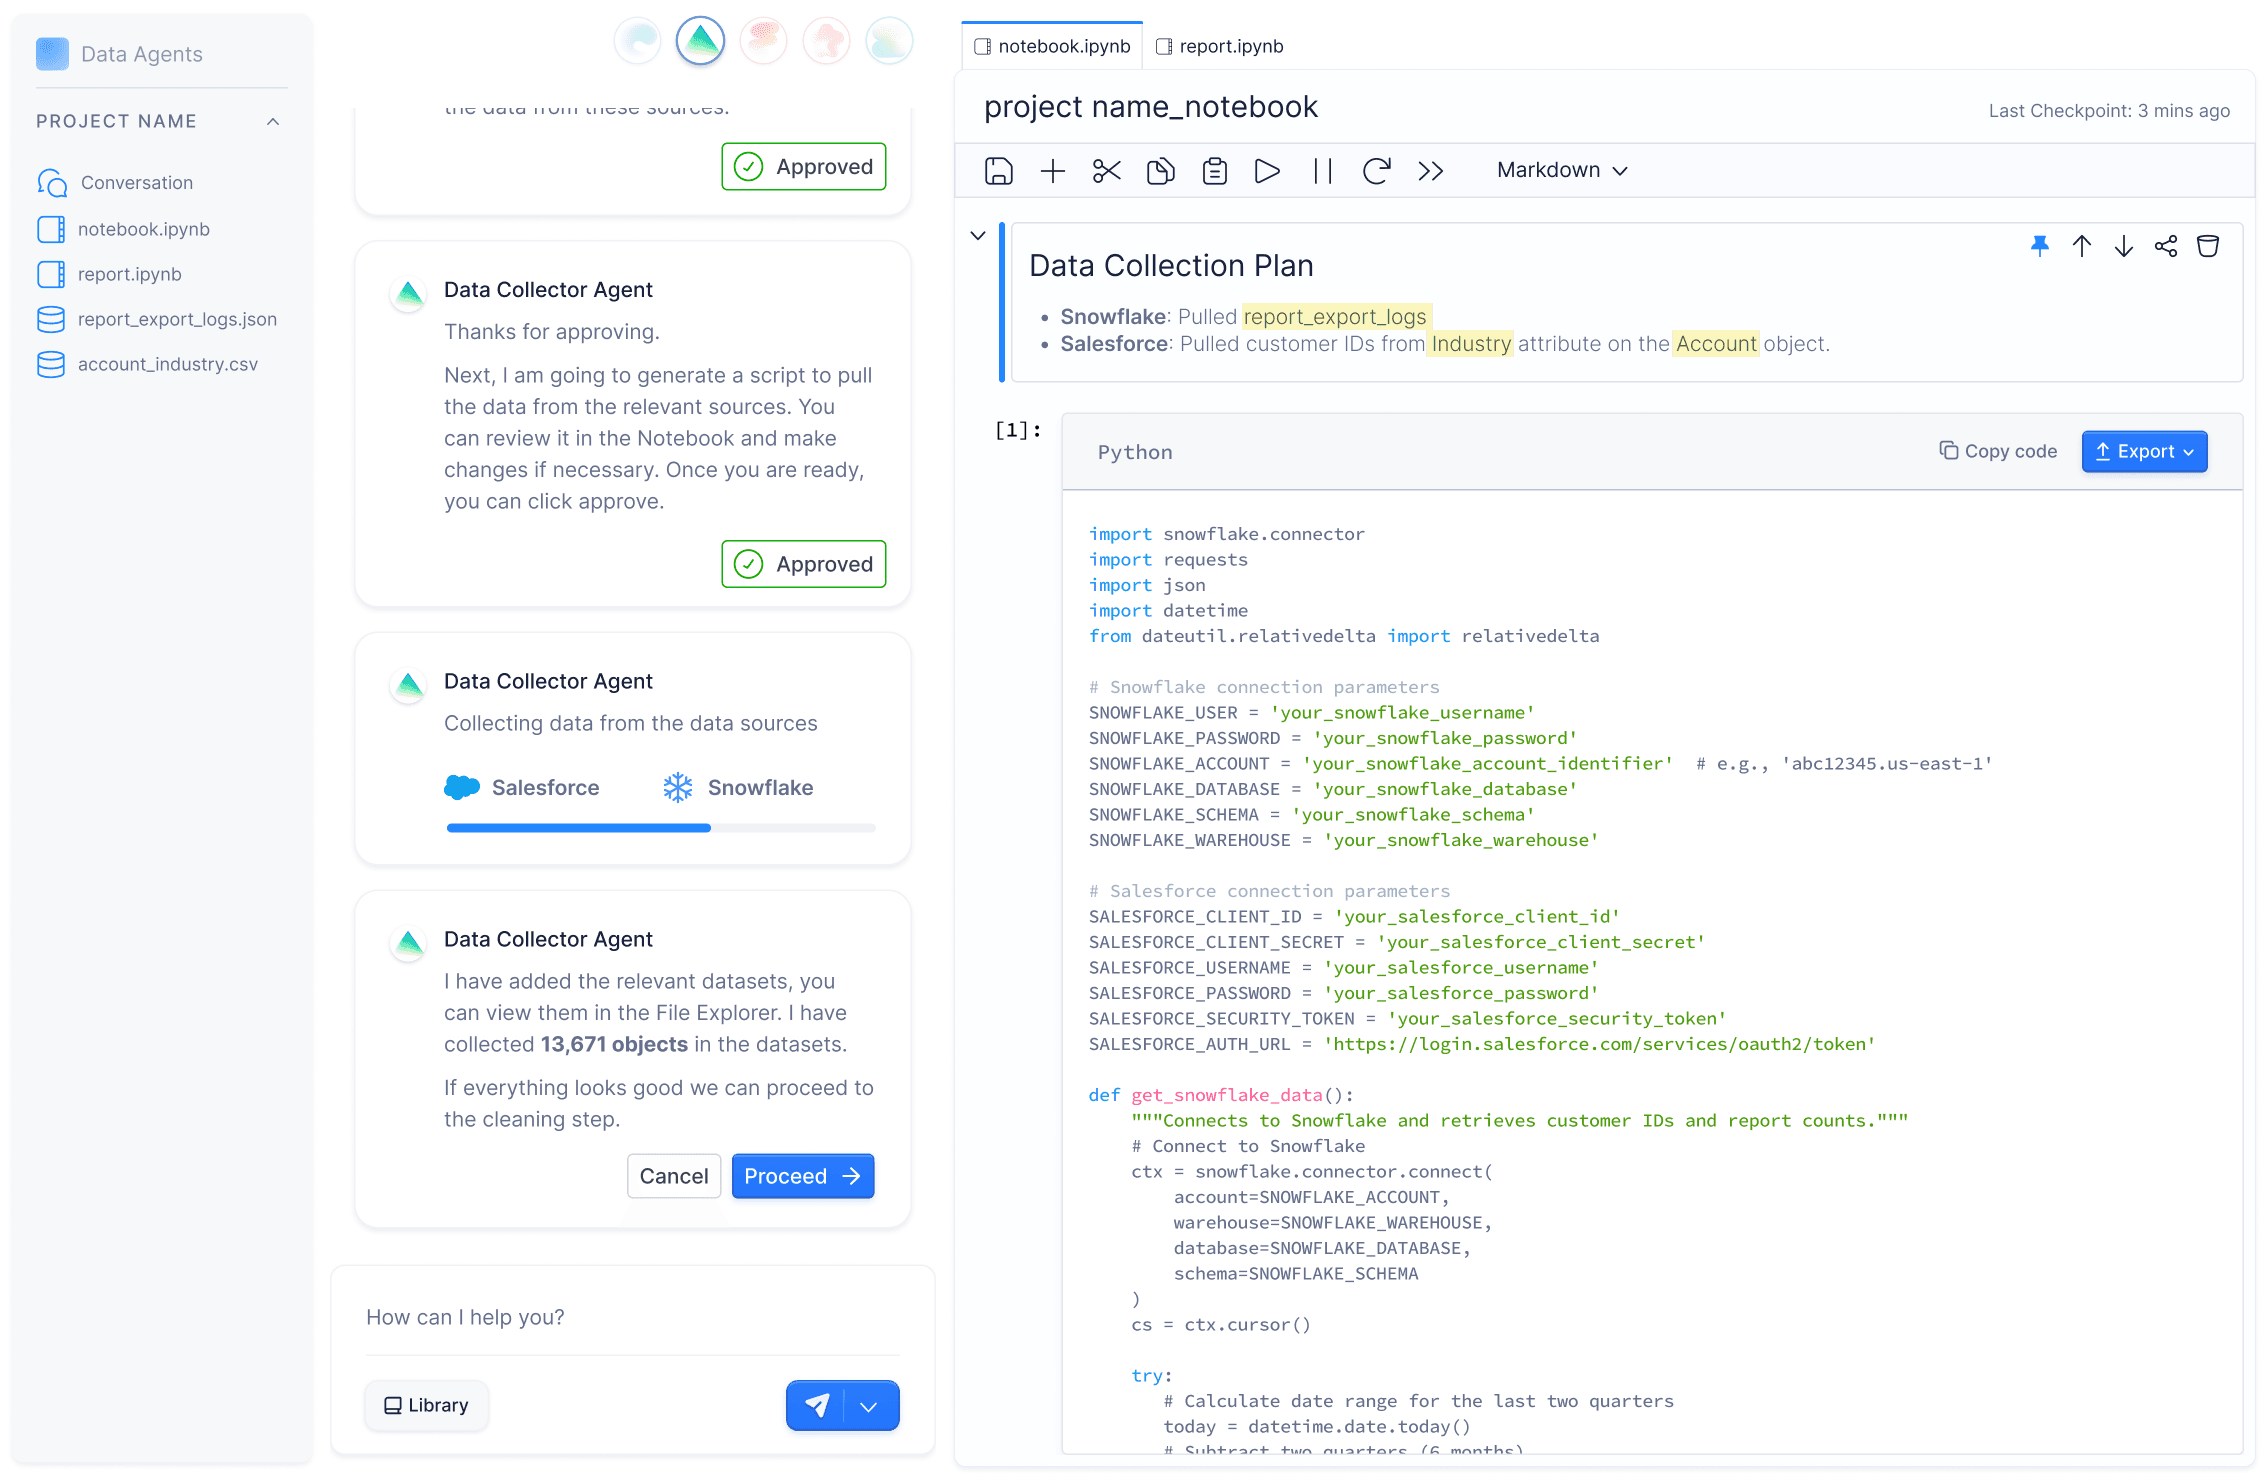
Task: Click the highlighted Account text
Action: [1716, 344]
